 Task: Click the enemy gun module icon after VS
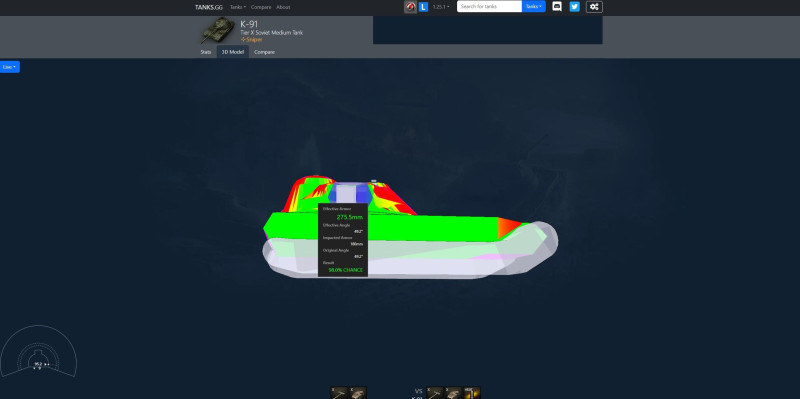(435, 393)
